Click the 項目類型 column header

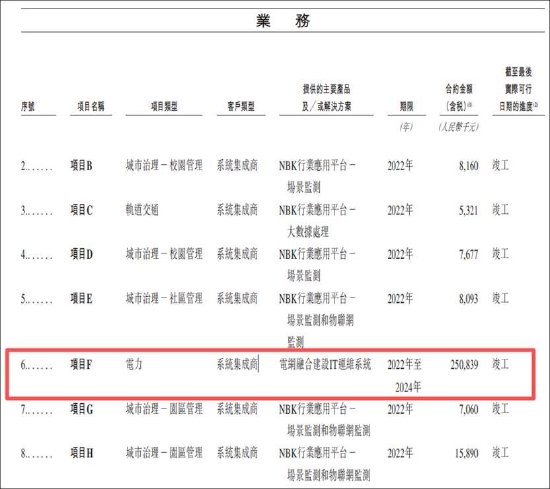164,106
